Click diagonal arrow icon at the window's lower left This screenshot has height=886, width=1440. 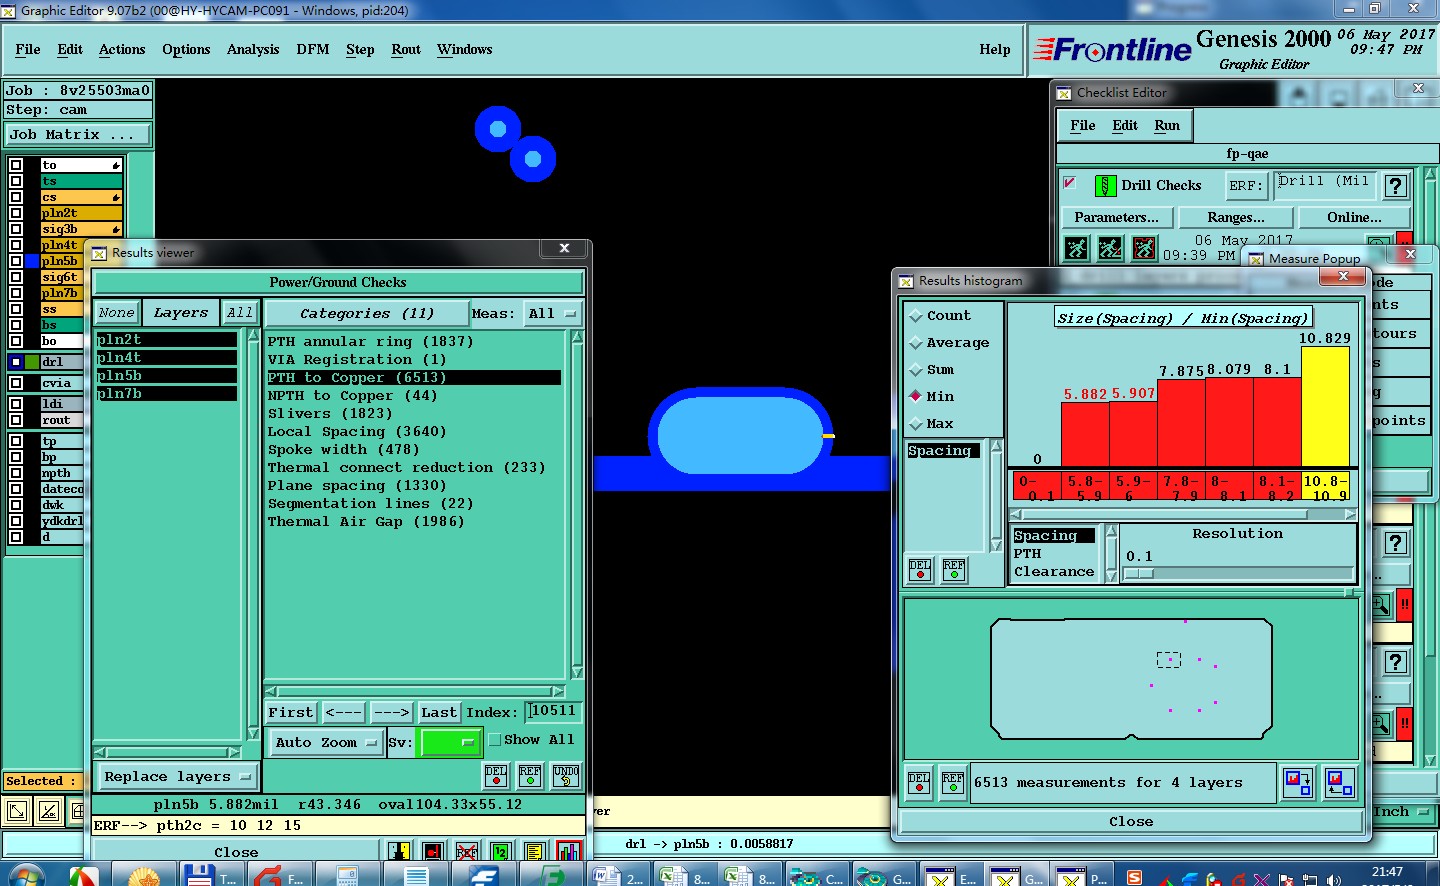17,812
